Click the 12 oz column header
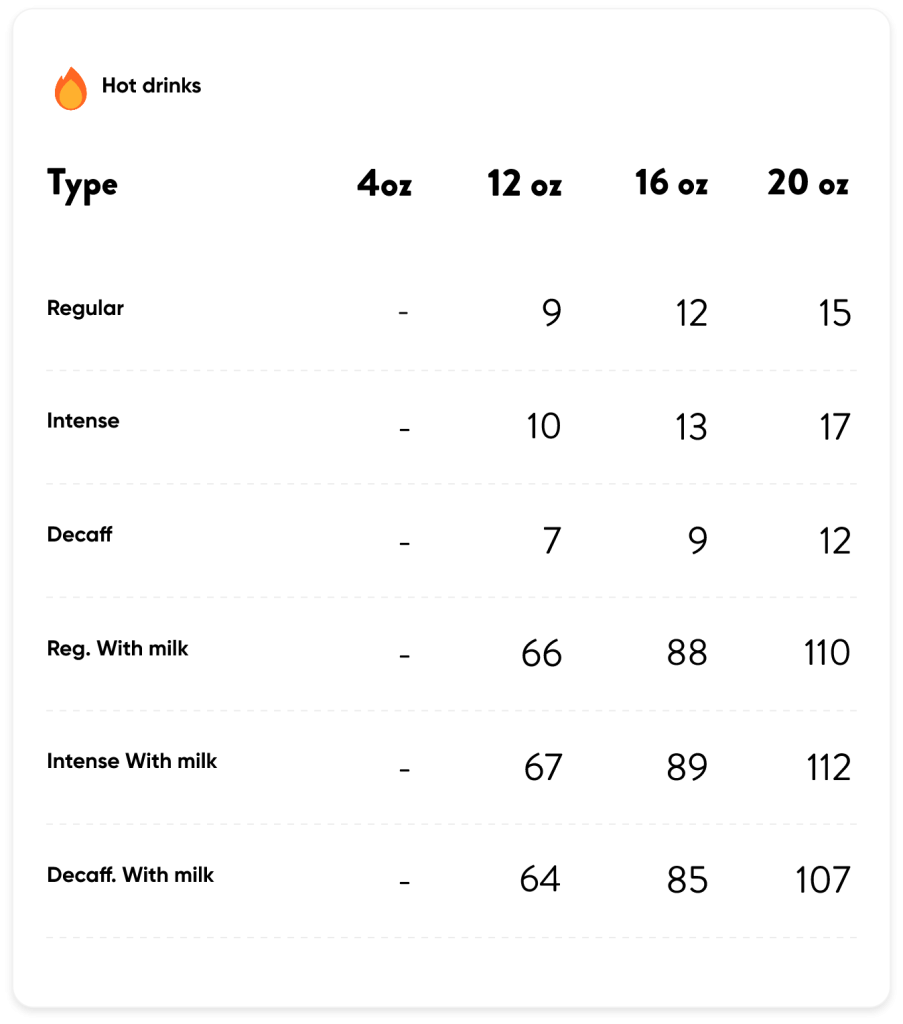 (x=524, y=183)
